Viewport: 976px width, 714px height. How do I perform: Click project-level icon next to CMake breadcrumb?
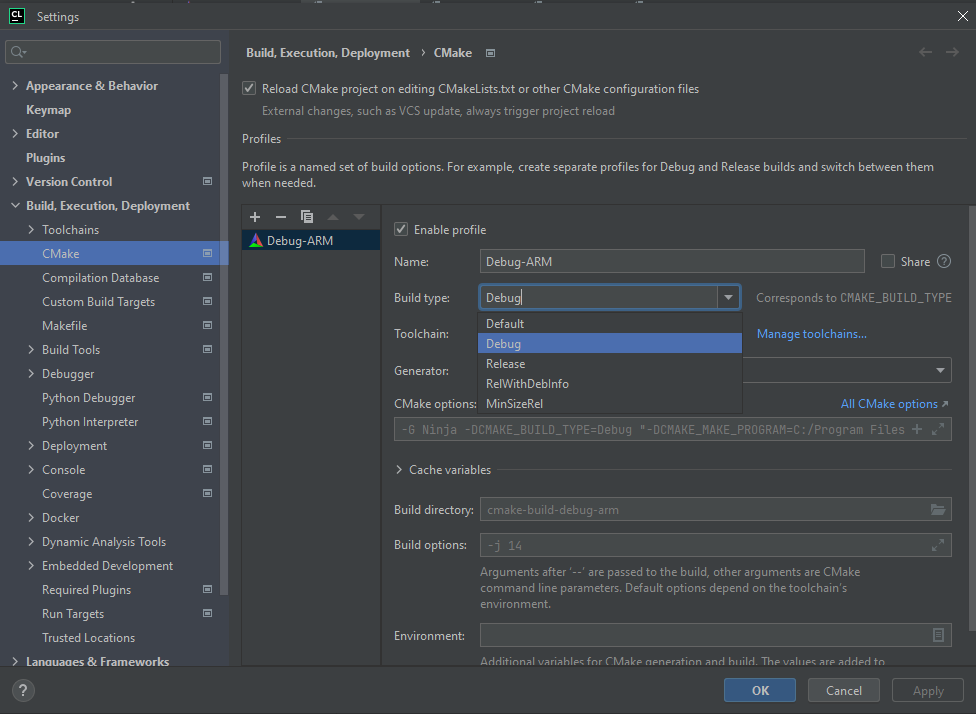[x=490, y=53]
